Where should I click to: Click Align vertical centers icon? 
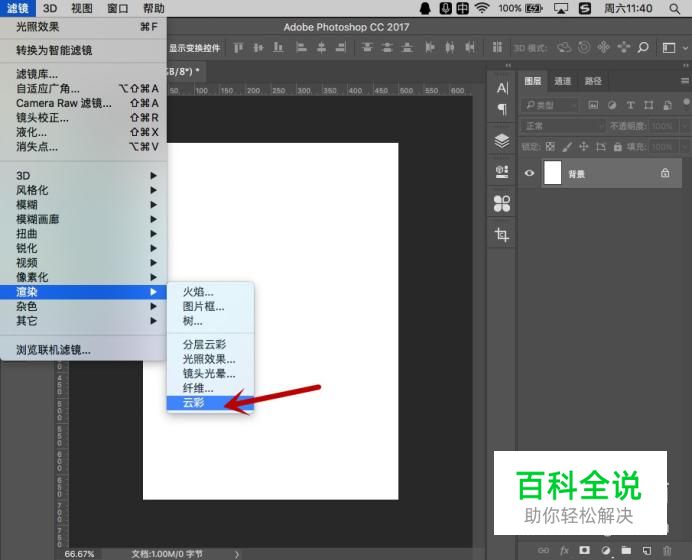(x=258, y=47)
